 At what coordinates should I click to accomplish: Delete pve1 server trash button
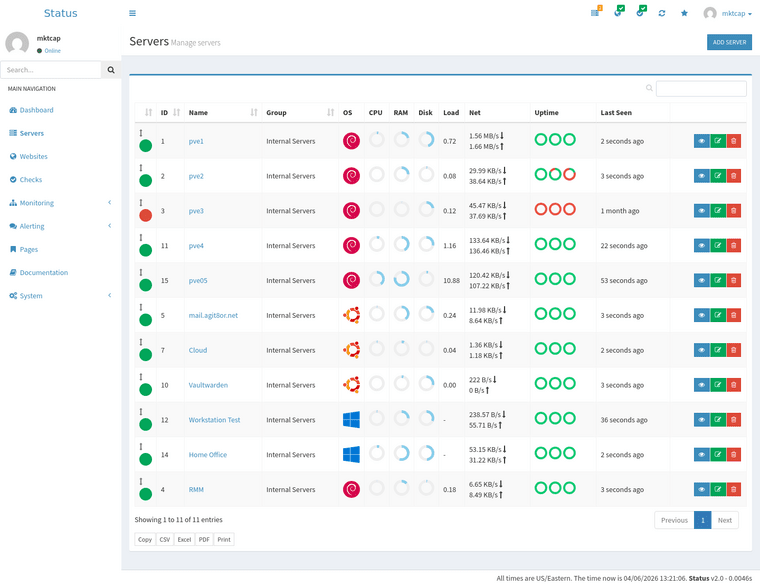(734, 141)
